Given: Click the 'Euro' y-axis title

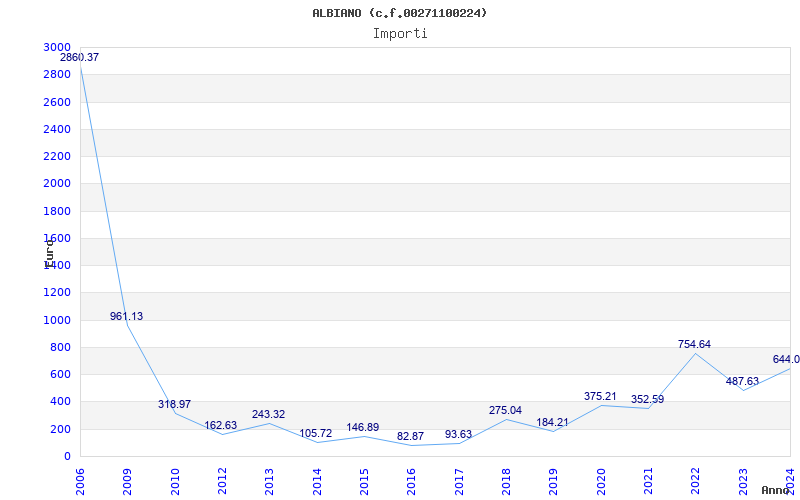Looking at the screenshot, I should click(x=49, y=253).
